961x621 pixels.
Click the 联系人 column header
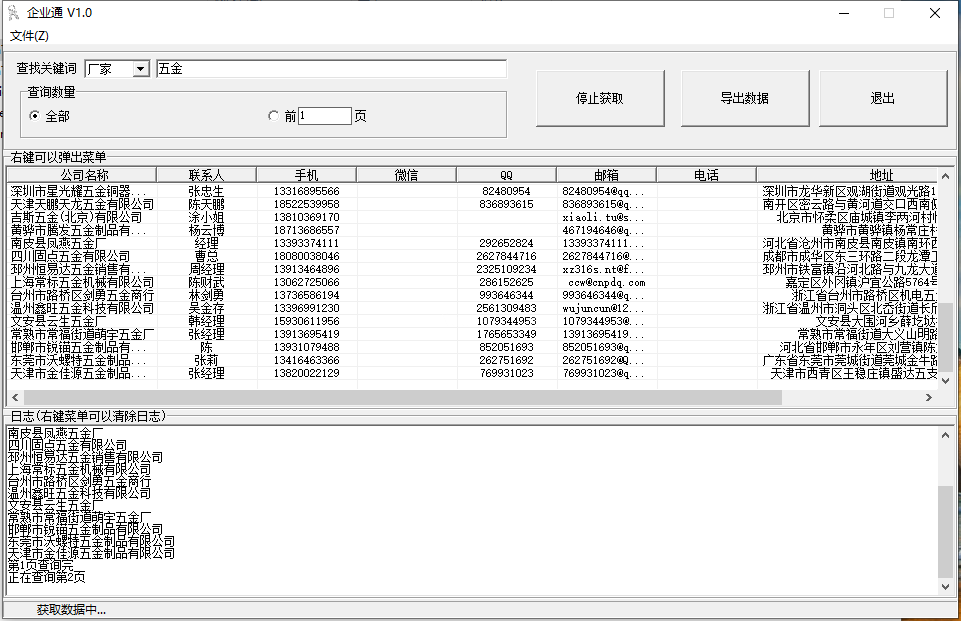click(x=206, y=175)
